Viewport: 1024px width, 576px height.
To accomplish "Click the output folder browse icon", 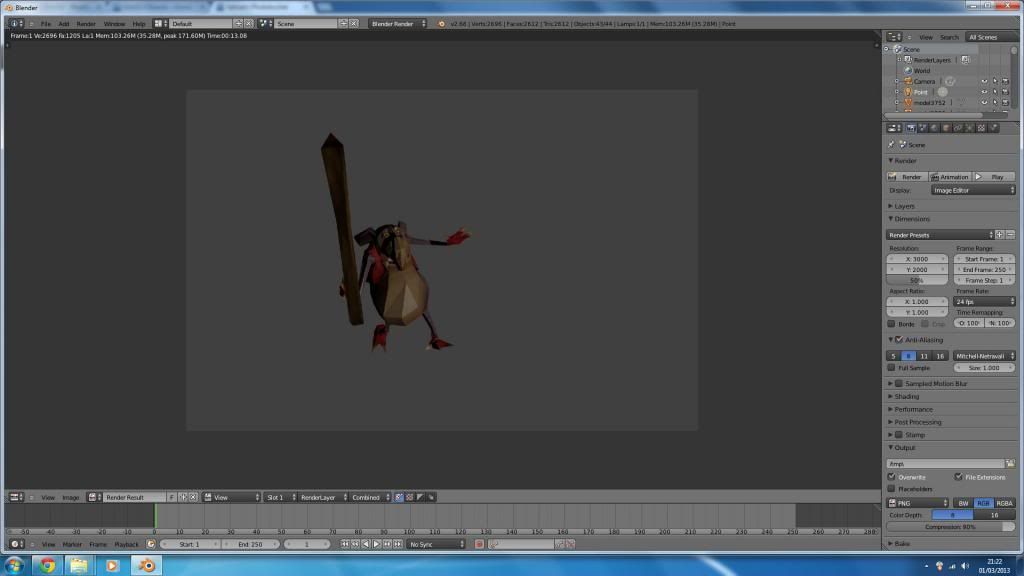I will [1010, 464].
